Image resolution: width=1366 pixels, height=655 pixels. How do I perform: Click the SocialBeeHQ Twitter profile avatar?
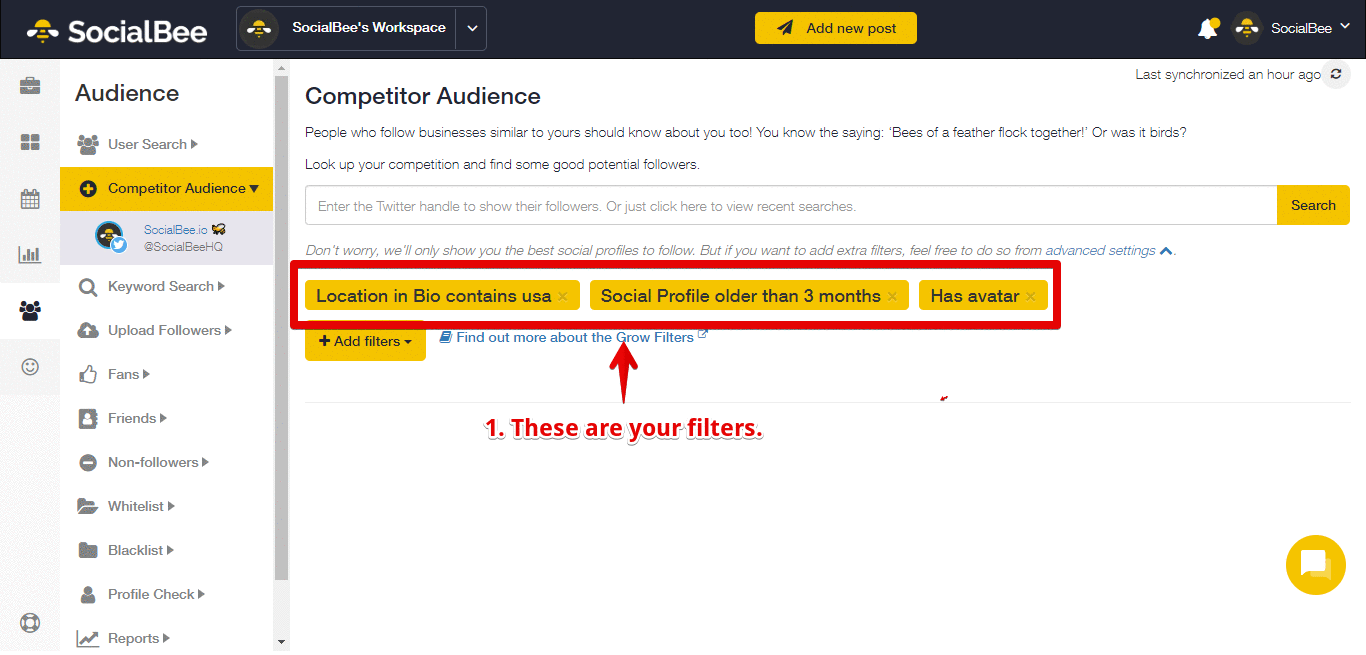[x=110, y=237]
